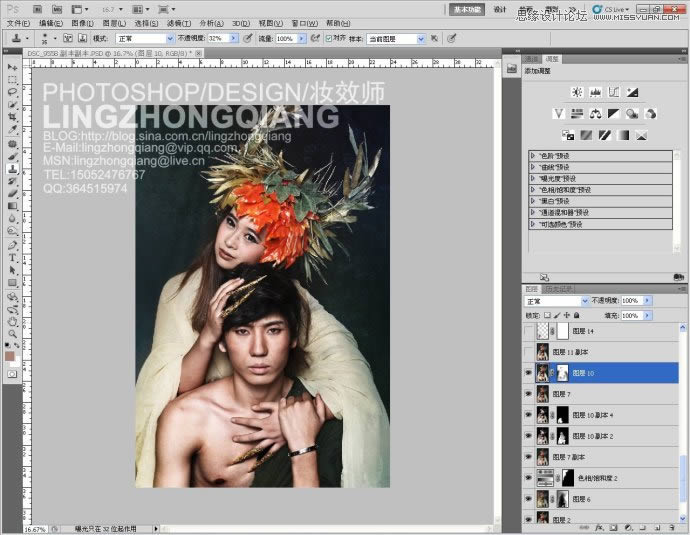Click the 设计 workspace button

pos(499,9)
